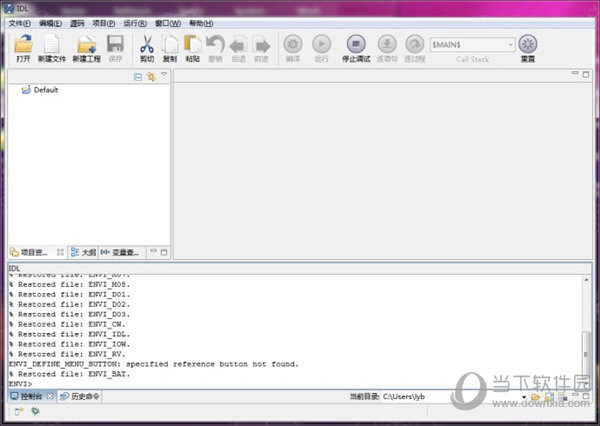Click the console vertical scrollbar thumb

coord(586,354)
